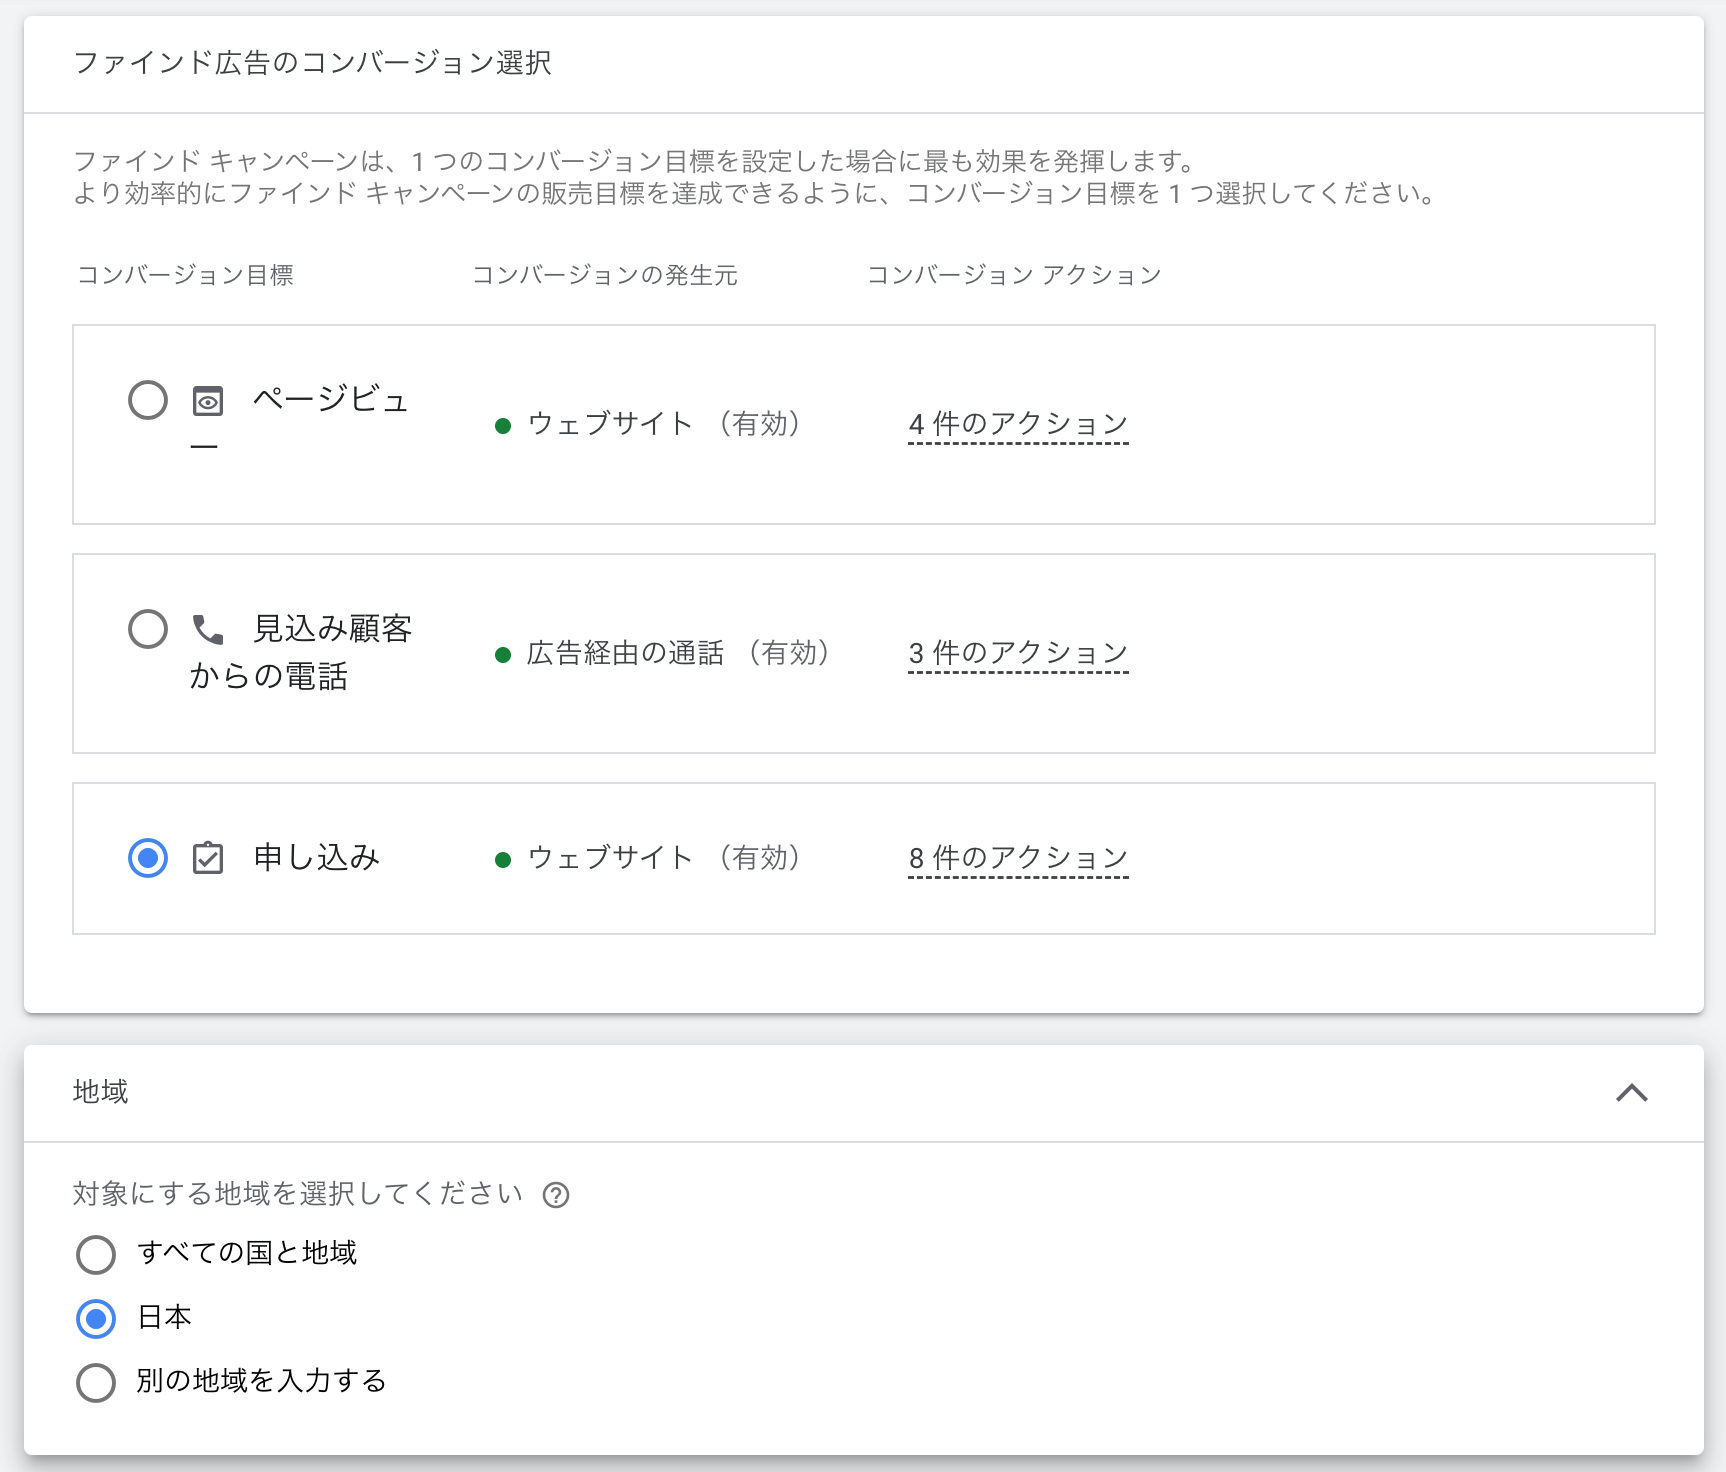The width and height of the screenshot is (1726, 1472).
Task: Click ウェブサイト（有効） in the 申し込み row
Action: pyautogui.click(x=665, y=858)
